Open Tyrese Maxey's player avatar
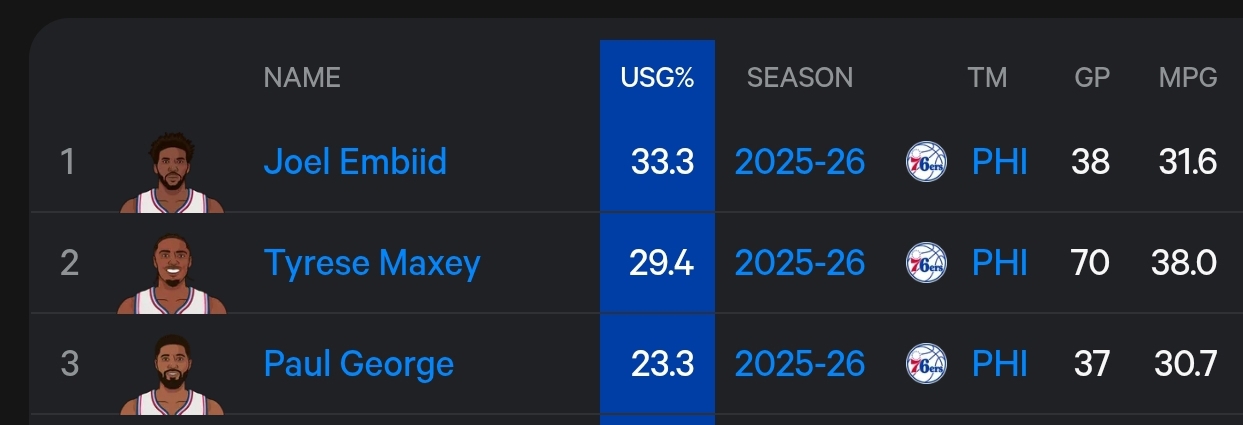 click(x=171, y=274)
